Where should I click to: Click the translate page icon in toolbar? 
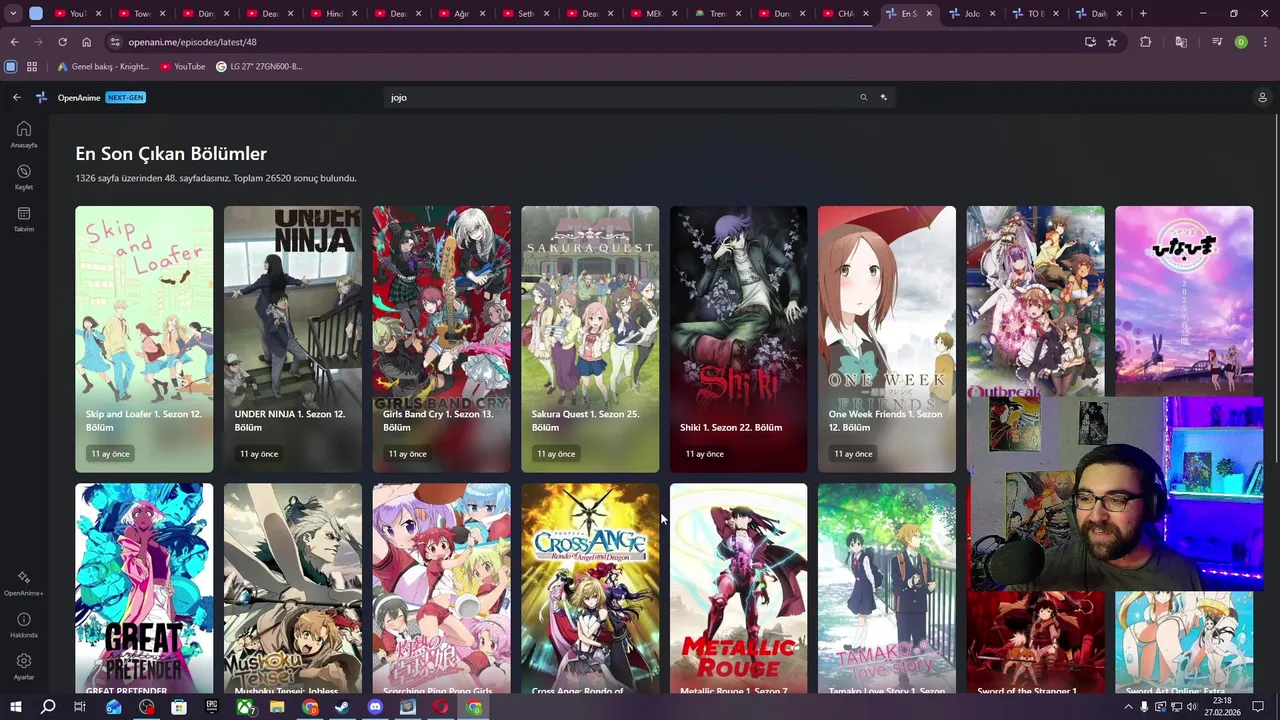click(1181, 42)
